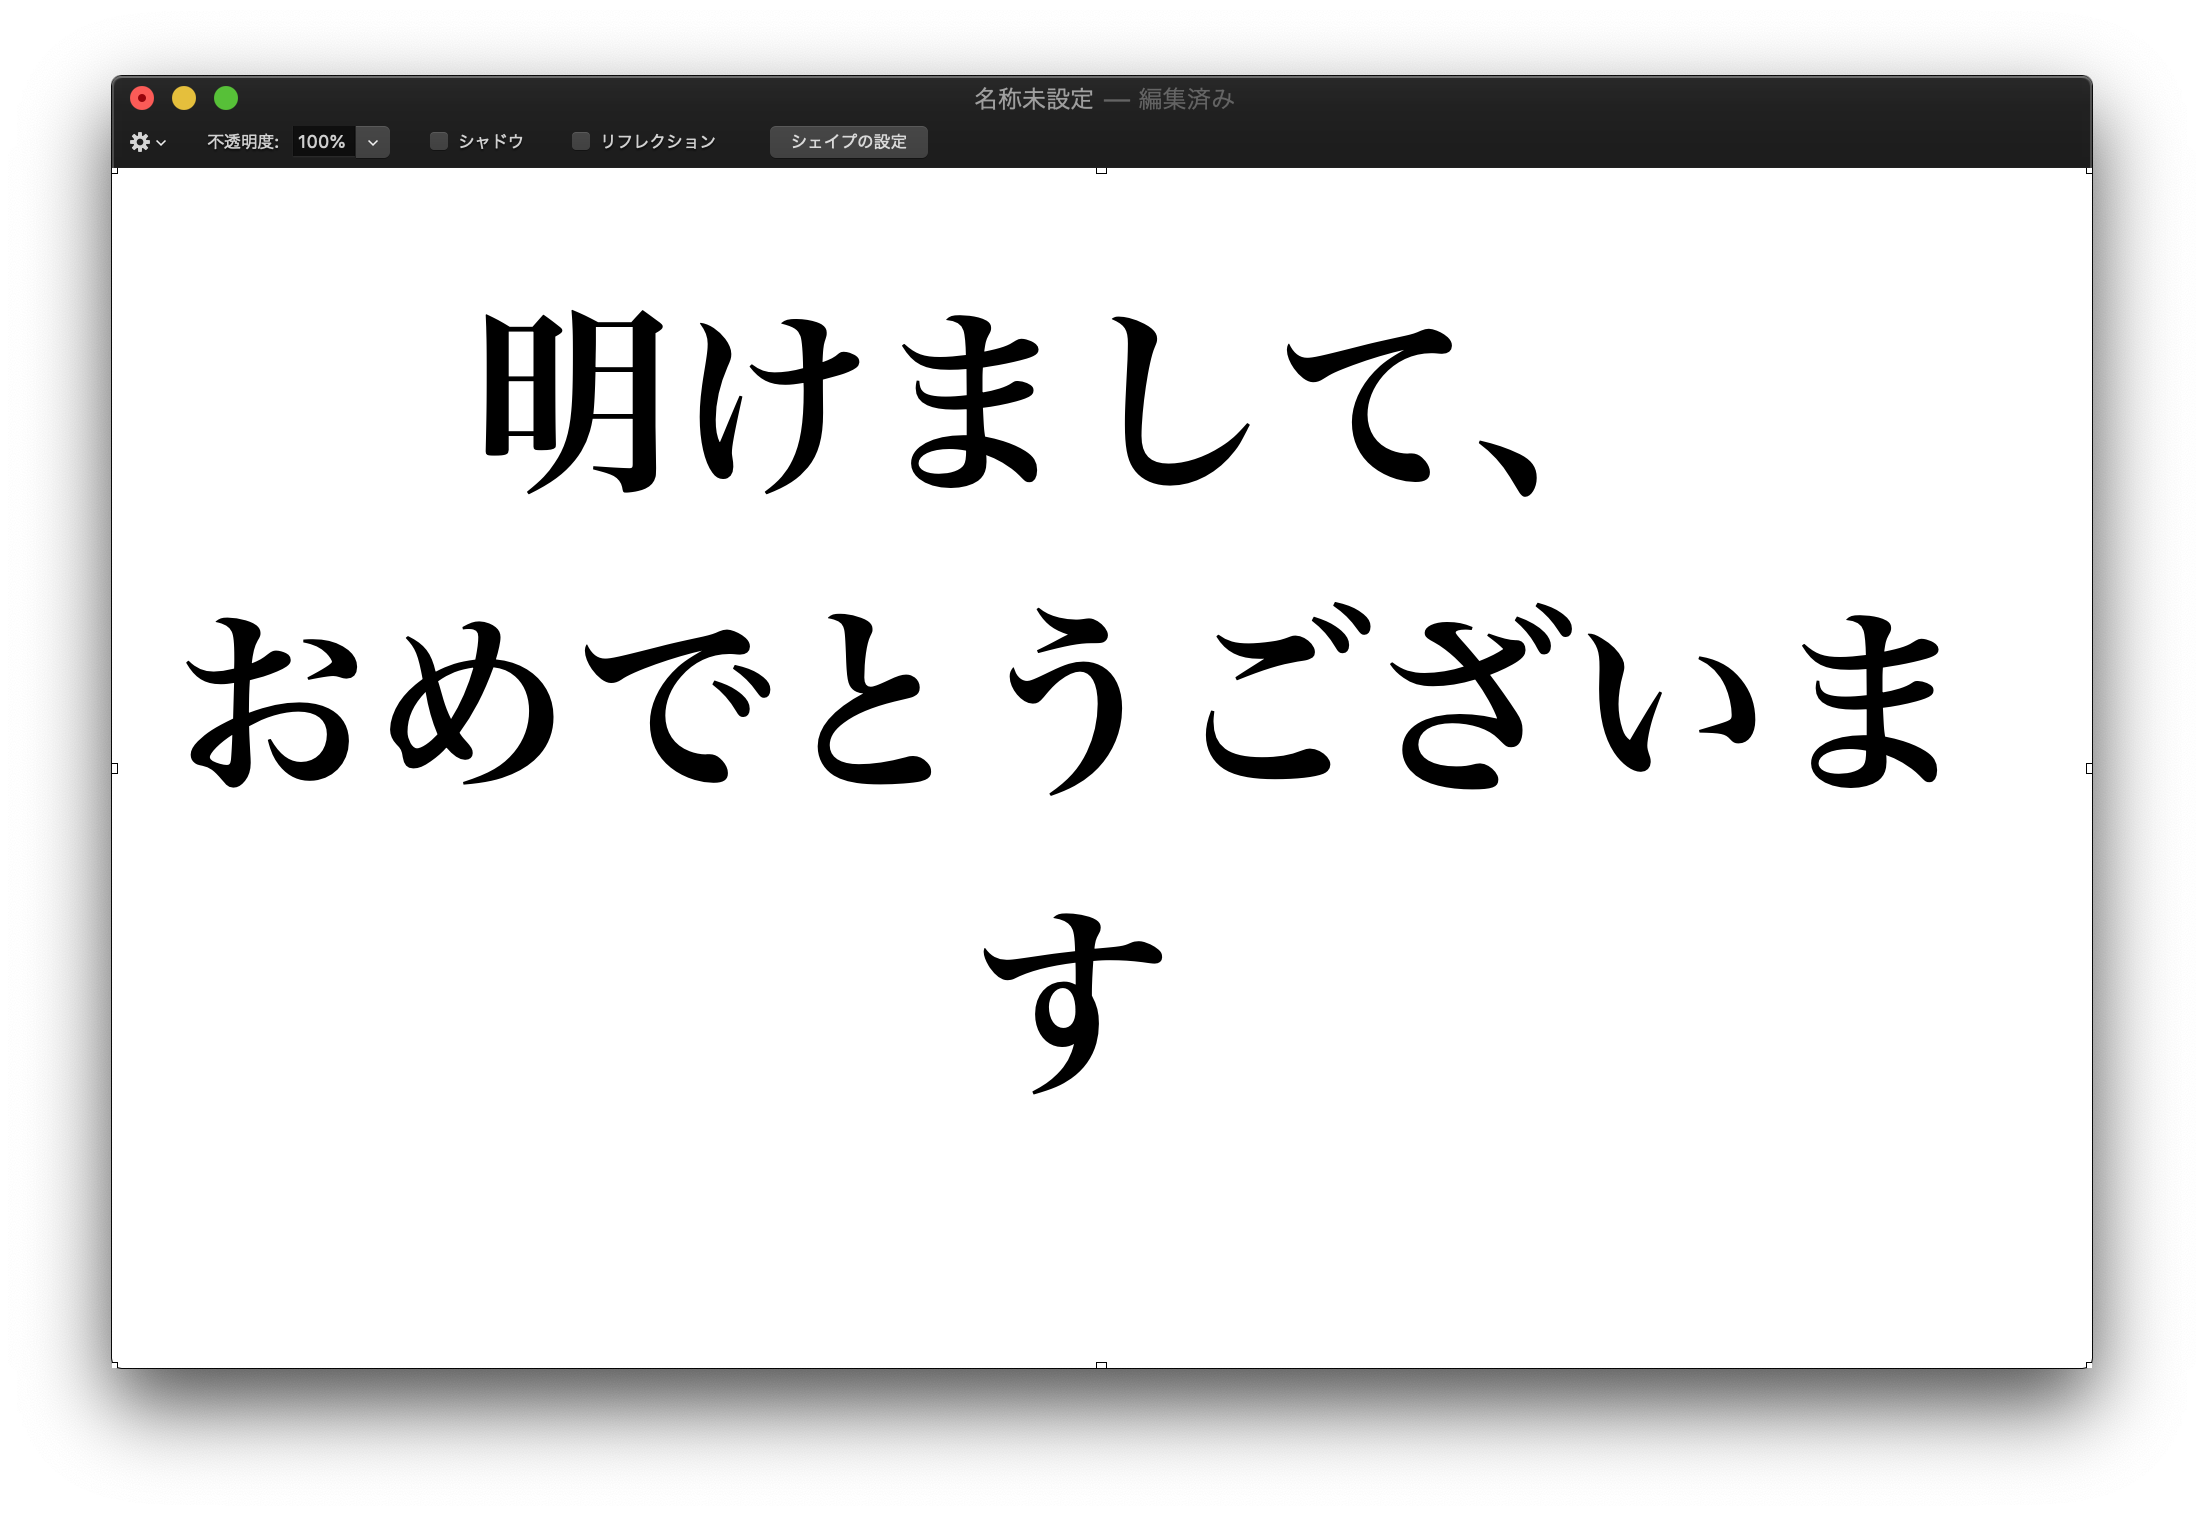
Task: Select the bottom-center resize handle
Action: point(1101,1365)
